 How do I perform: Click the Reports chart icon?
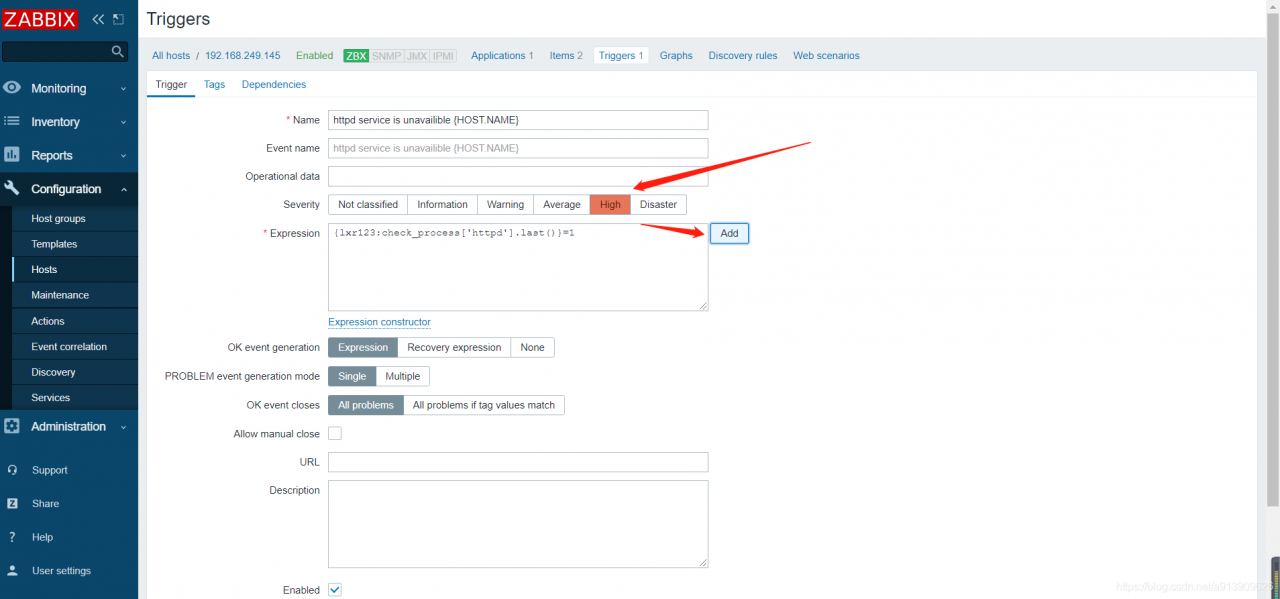[12, 155]
